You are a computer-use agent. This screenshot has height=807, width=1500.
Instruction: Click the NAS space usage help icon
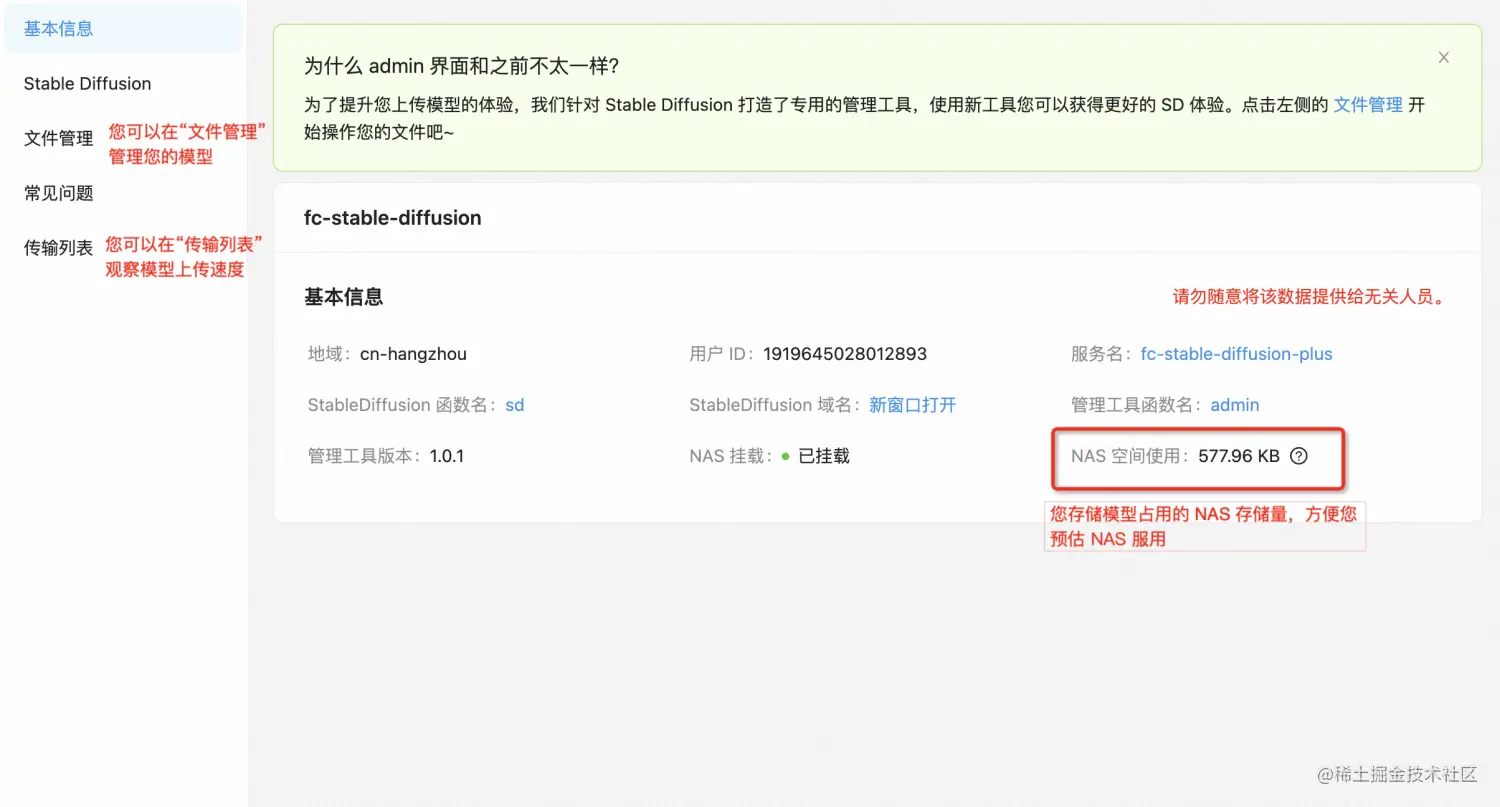(x=1299, y=456)
